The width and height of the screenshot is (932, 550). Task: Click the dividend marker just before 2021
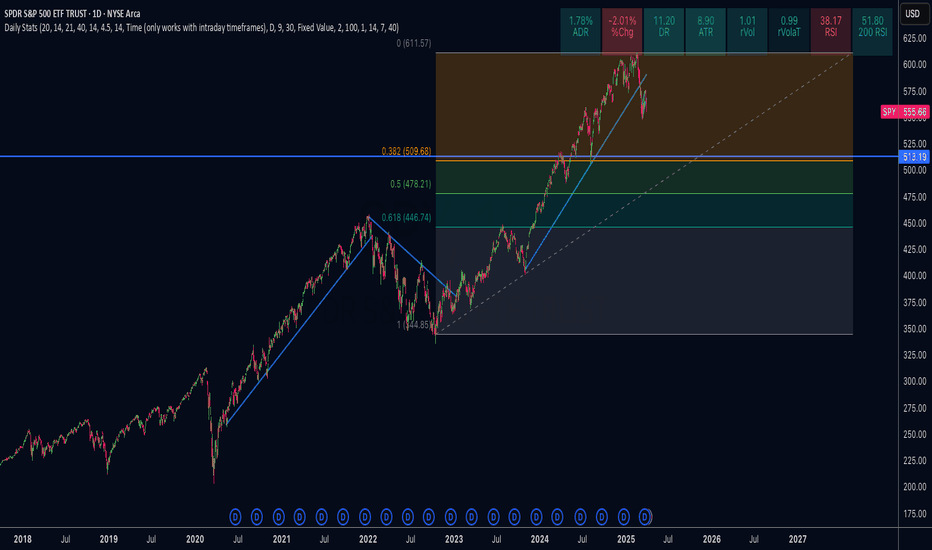tap(279, 517)
